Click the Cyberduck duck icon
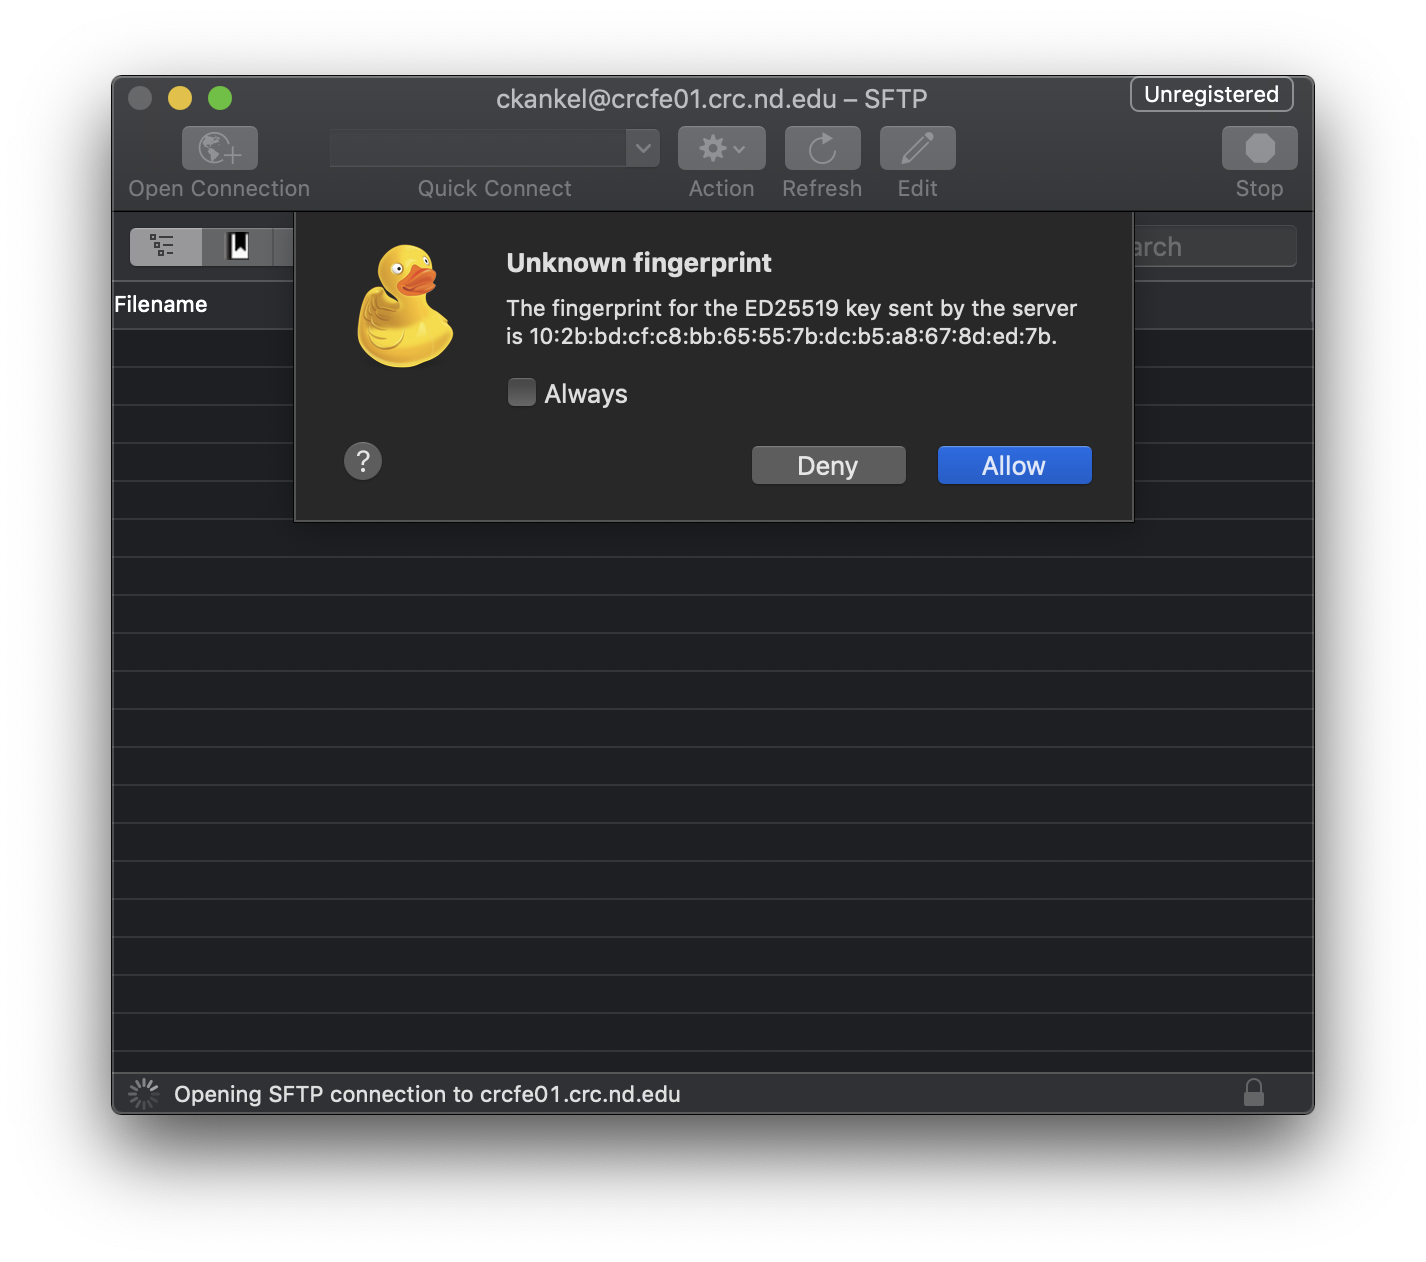Image resolution: width=1426 pixels, height=1262 pixels. (406, 306)
